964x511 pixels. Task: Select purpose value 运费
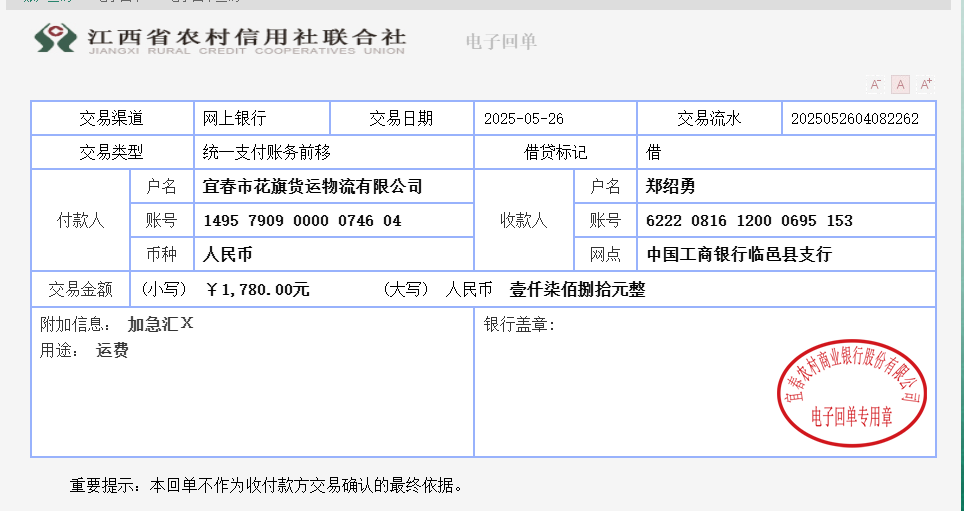tap(113, 351)
